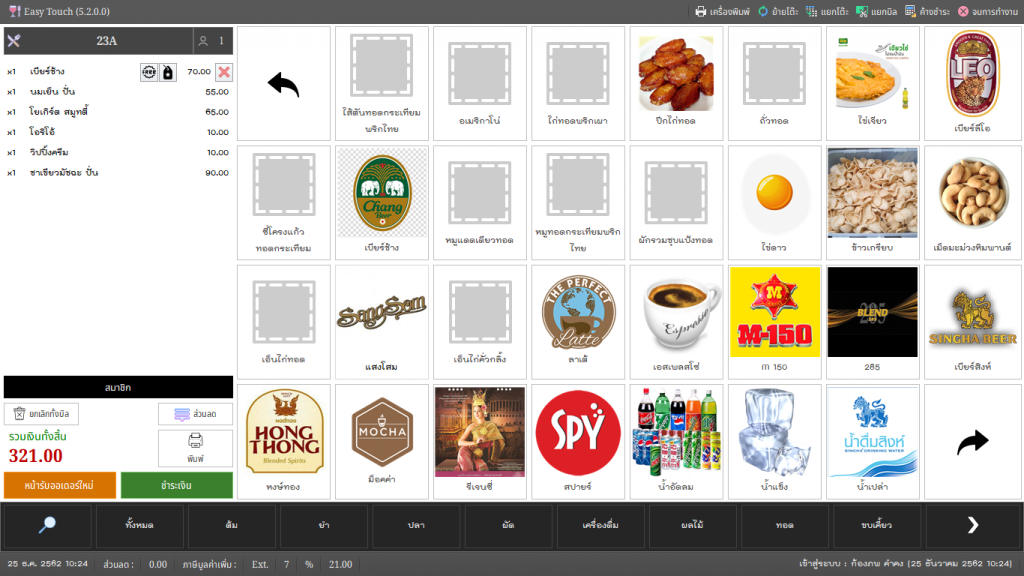
Task: Select the split table (แยกโต๊ะ) option
Action: coord(827,11)
